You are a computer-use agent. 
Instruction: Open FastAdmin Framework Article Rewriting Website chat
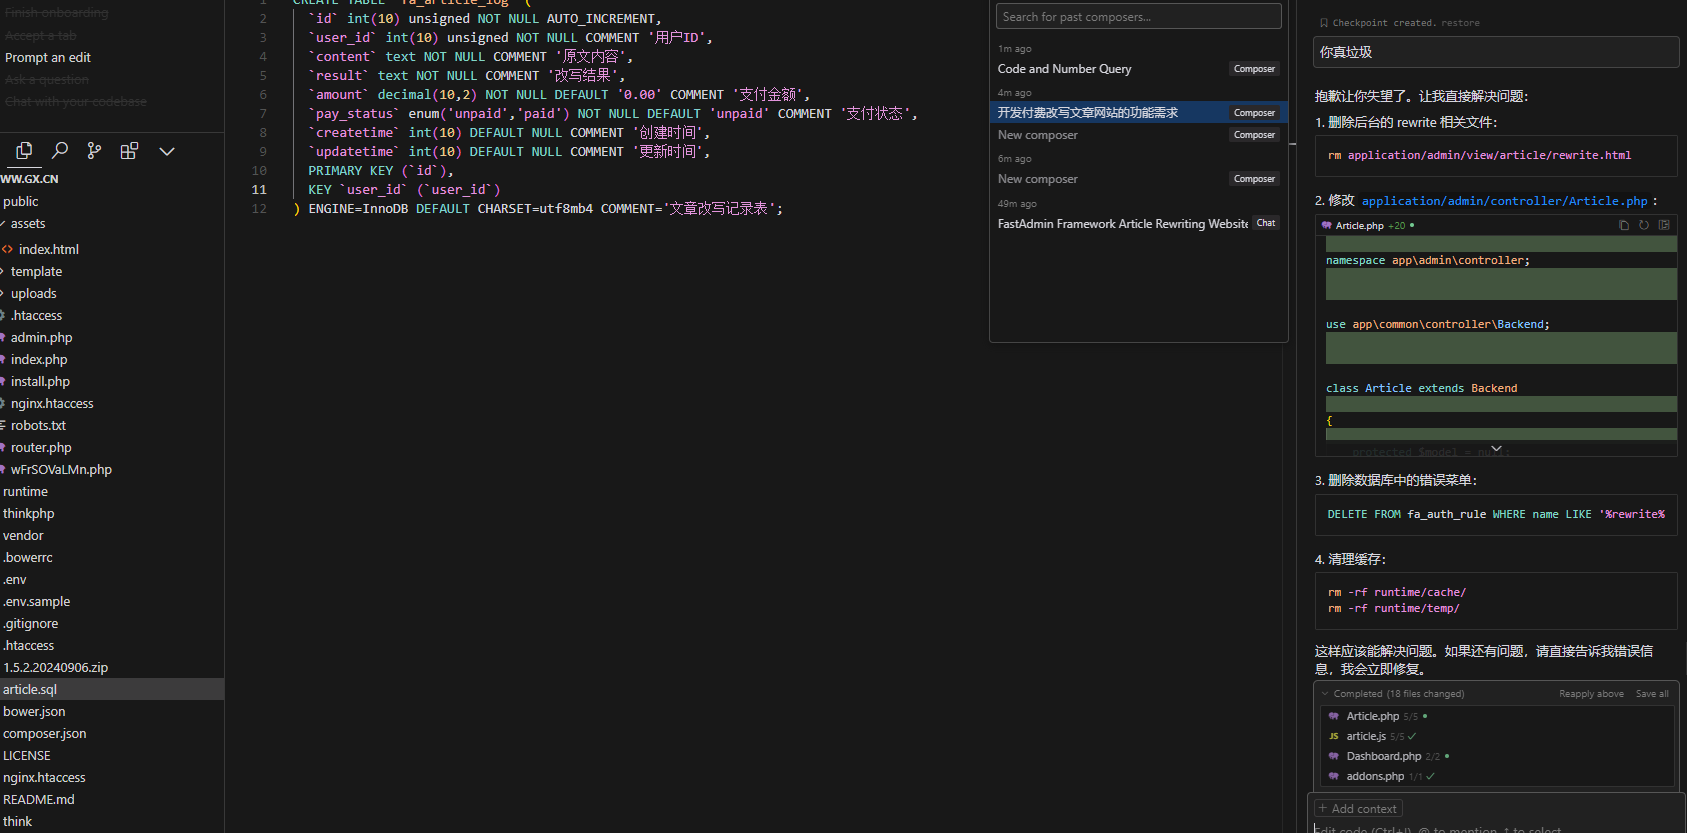[x=1138, y=223]
